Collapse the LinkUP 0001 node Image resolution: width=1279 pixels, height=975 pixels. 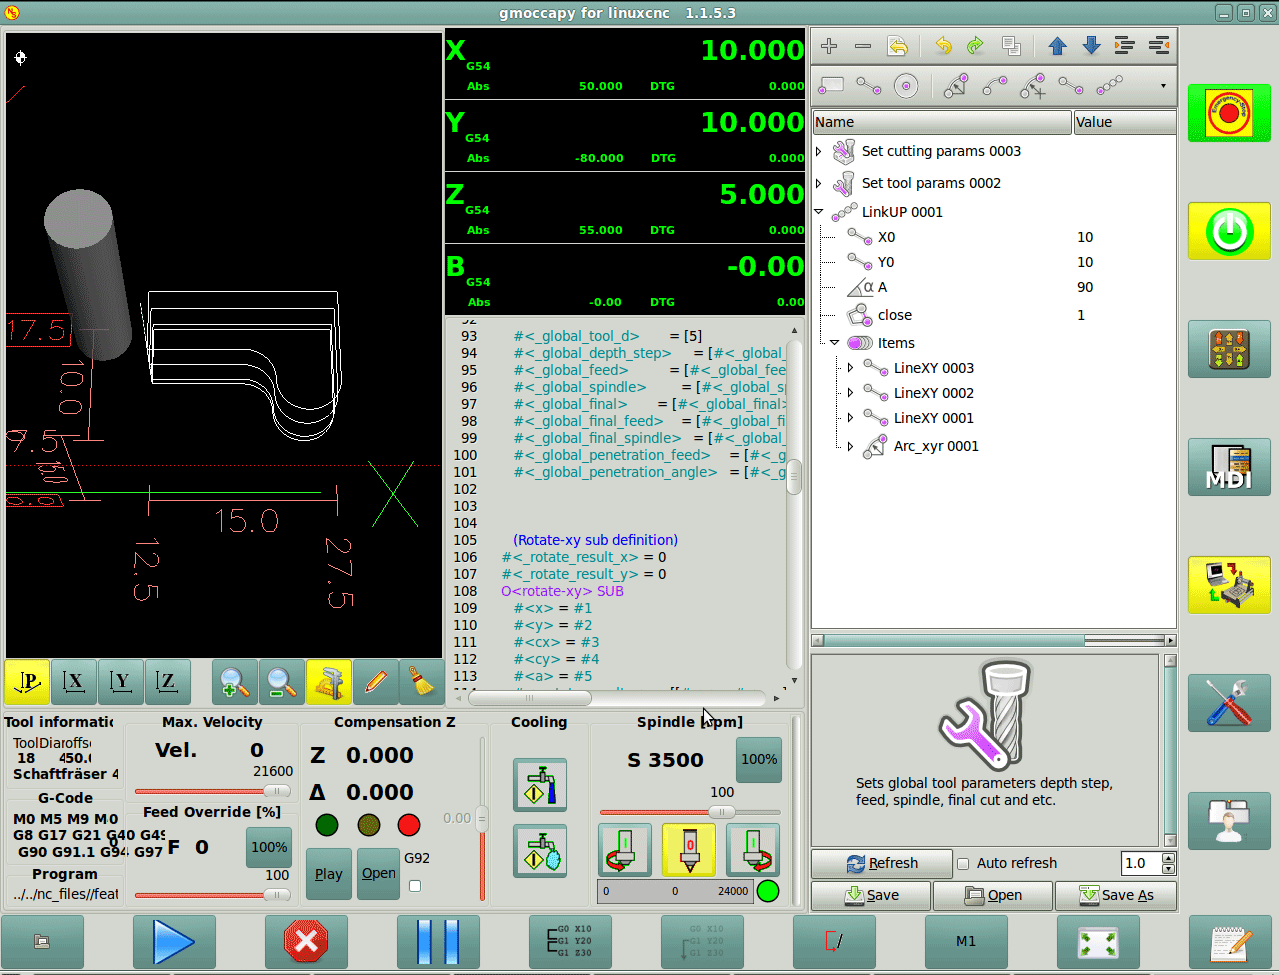(819, 212)
